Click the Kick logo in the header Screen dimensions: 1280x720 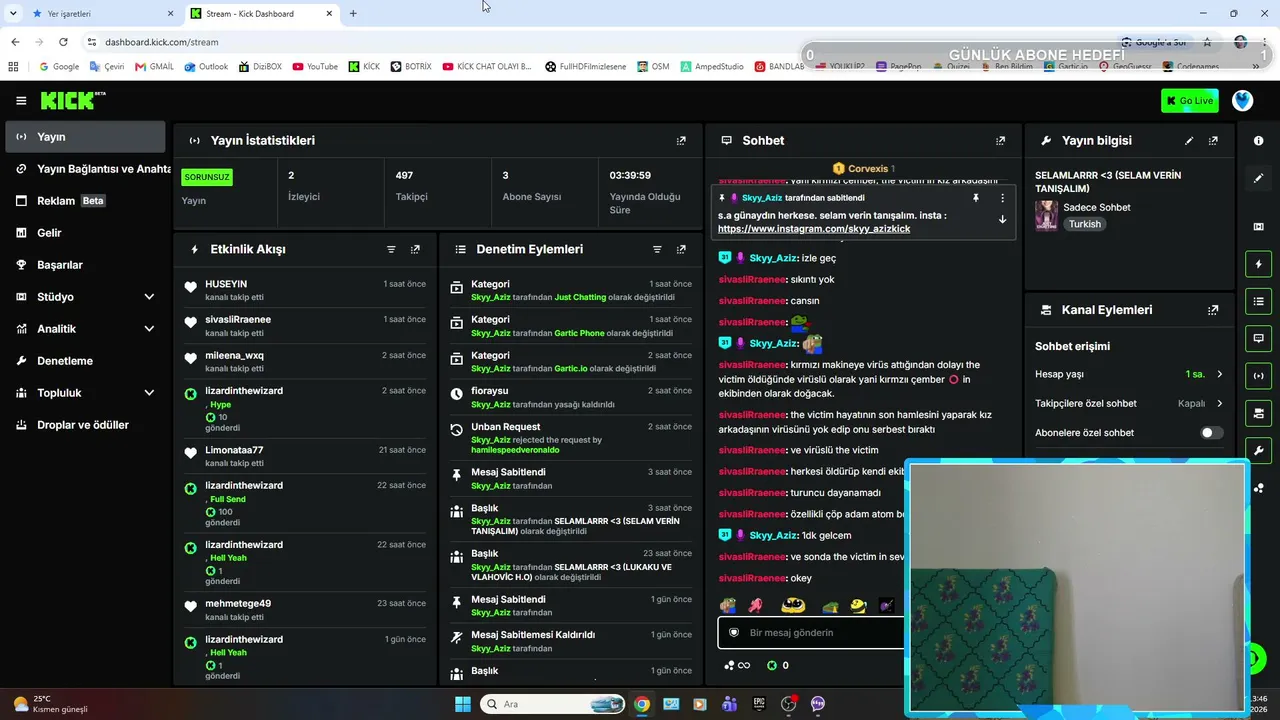point(72,101)
